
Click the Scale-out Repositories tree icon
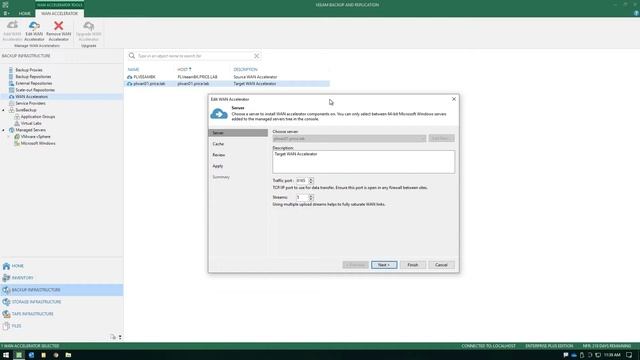(x=11, y=90)
